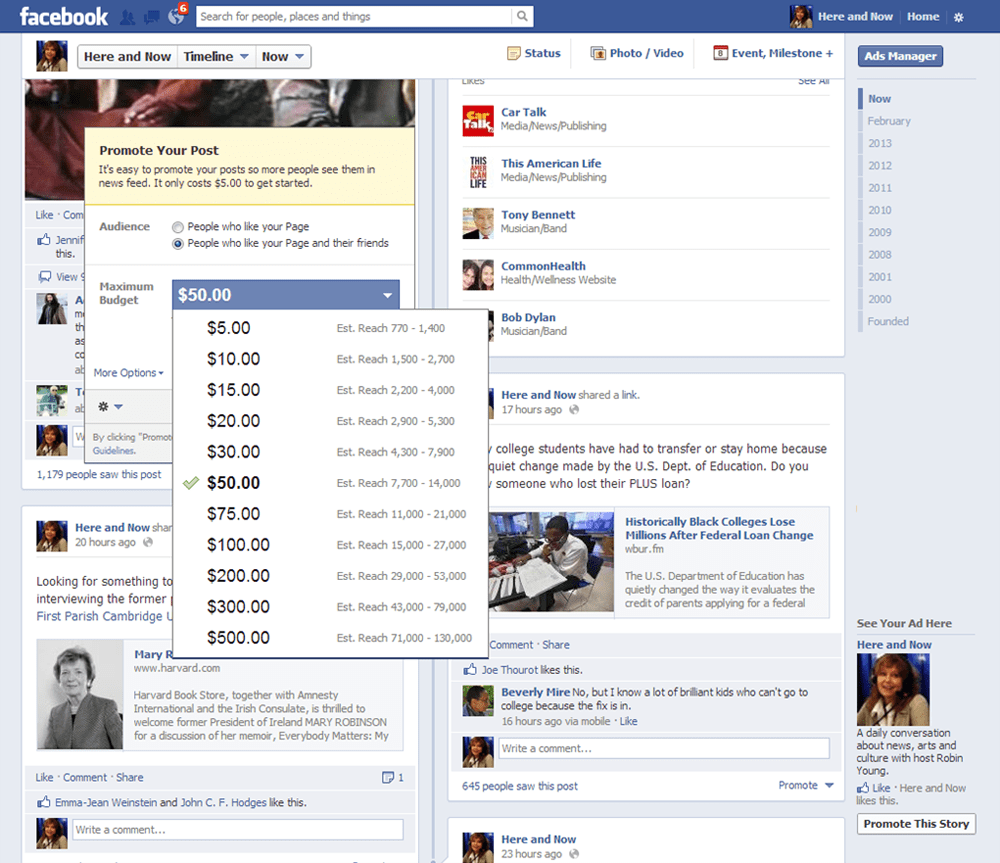Screen dimensions: 1000x863
Task: Open the Ads Manager button
Action: (x=900, y=57)
